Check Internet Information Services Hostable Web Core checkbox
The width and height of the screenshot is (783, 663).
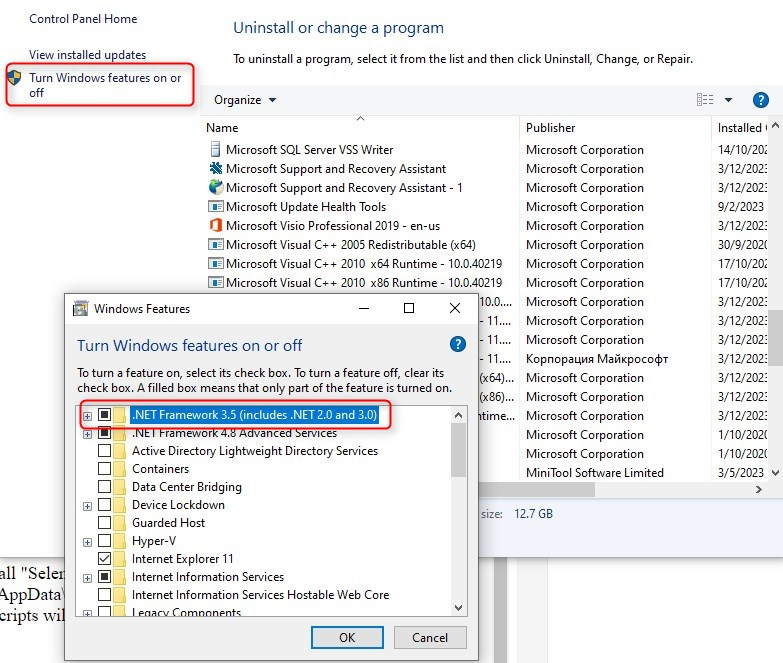click(104, 595)
